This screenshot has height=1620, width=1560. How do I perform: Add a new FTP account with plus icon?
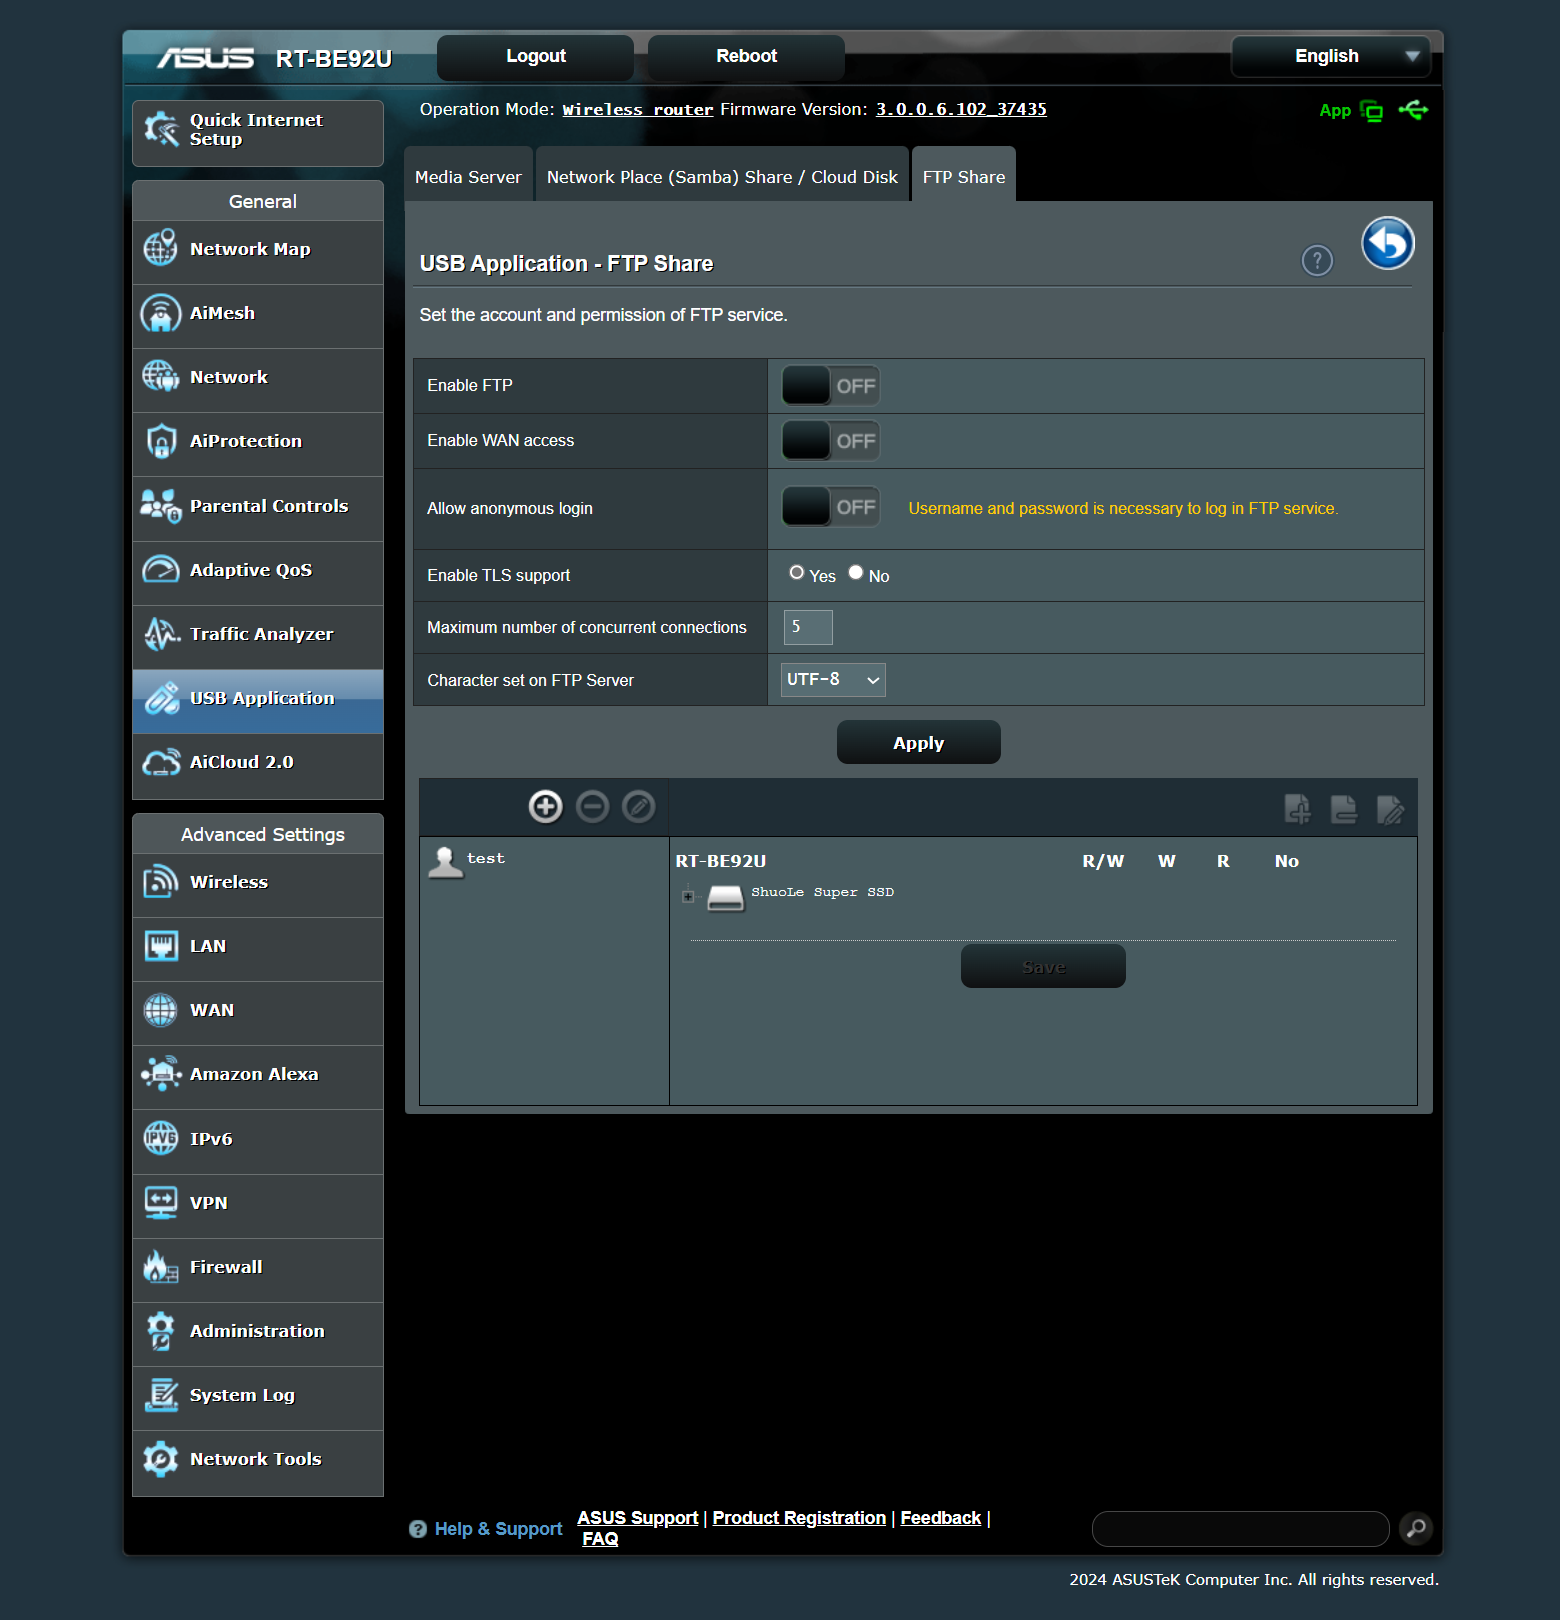pyautogui.click(x=545, y=806)
